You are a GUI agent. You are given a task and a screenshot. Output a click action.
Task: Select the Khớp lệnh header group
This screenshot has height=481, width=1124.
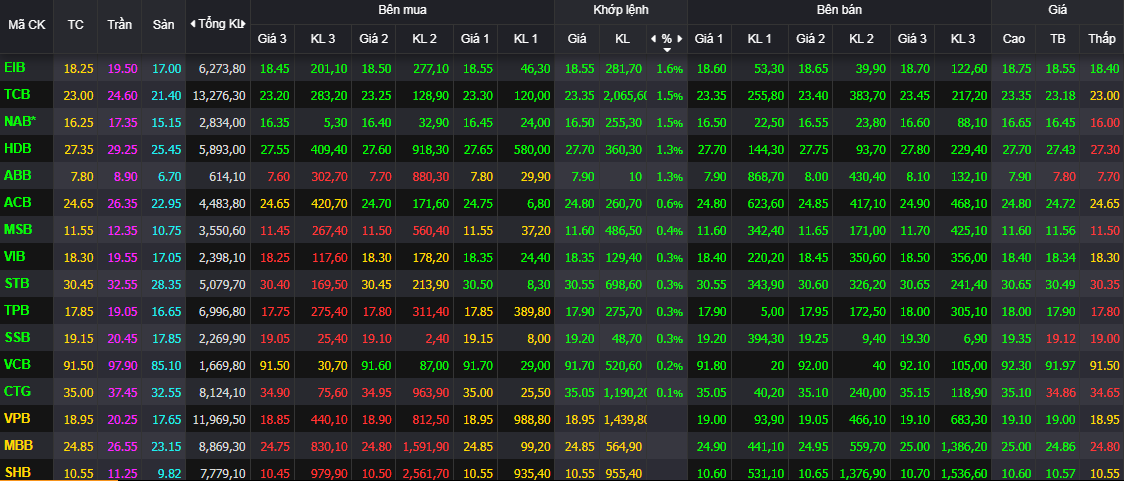[x=621, y=10]
